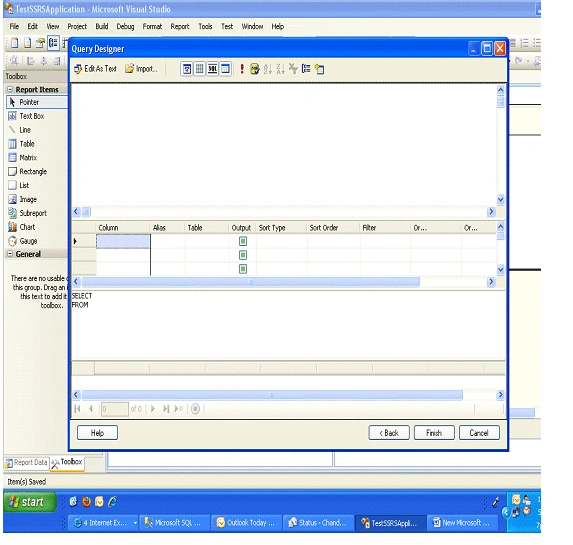Open the Debug menu

pyautogui.click(x=125, y=27)
